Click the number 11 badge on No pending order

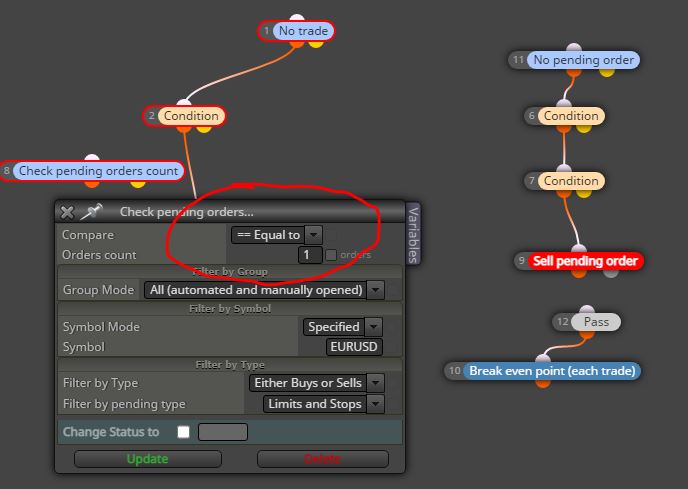(518, 60)
